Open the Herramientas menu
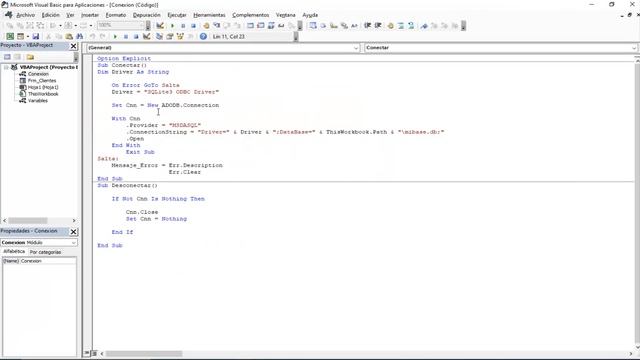The height and width of the screenshot is (360, 640). click(209, 15)
